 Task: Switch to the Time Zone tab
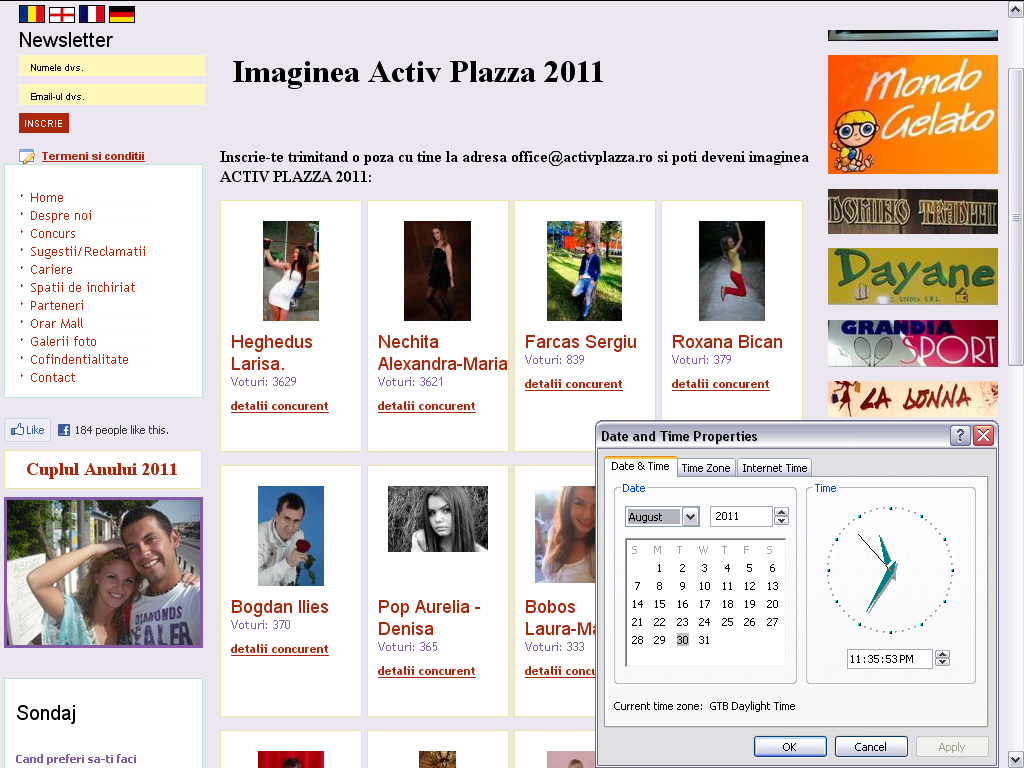point(705,466)
